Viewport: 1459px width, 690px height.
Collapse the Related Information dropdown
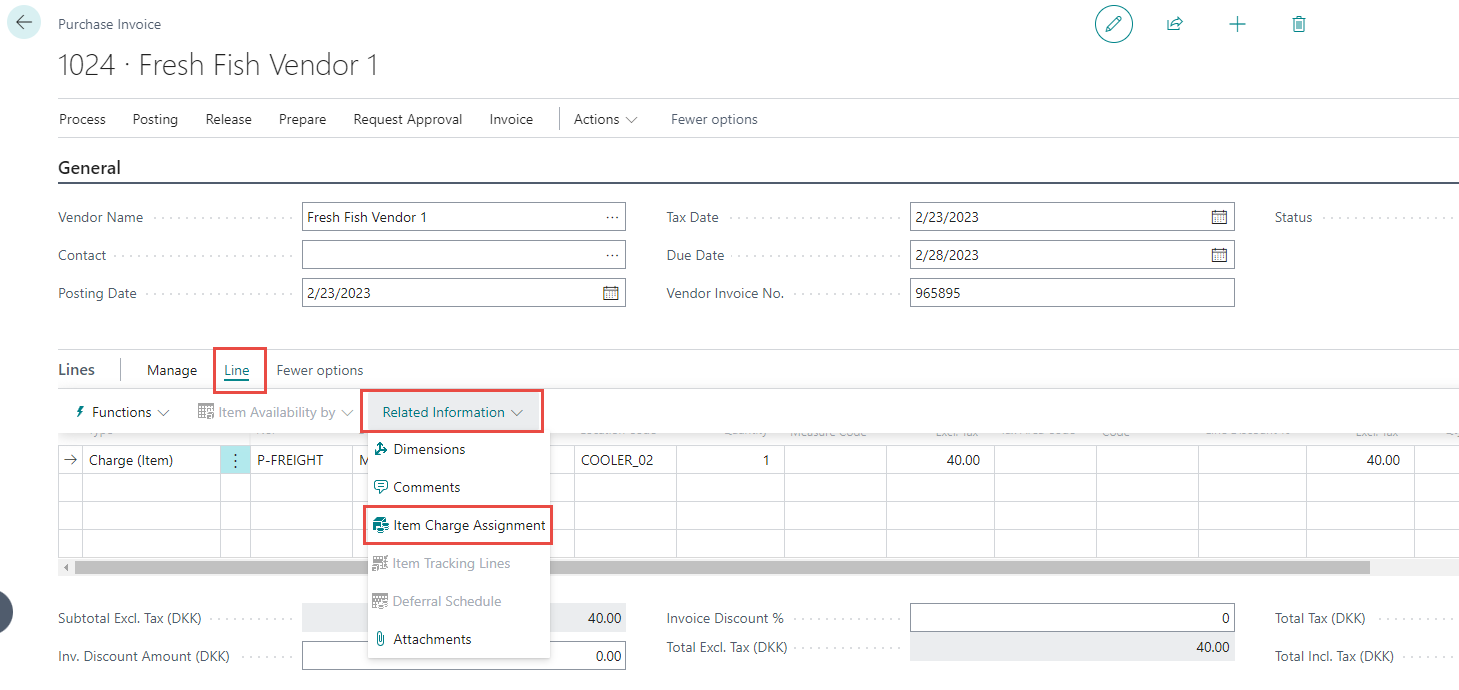tap(452, 412)
